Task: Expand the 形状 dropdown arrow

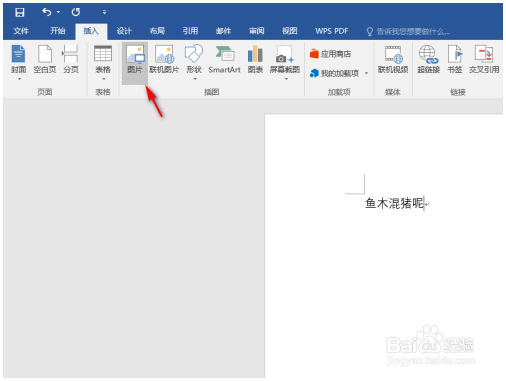Action: pos(195,79)
